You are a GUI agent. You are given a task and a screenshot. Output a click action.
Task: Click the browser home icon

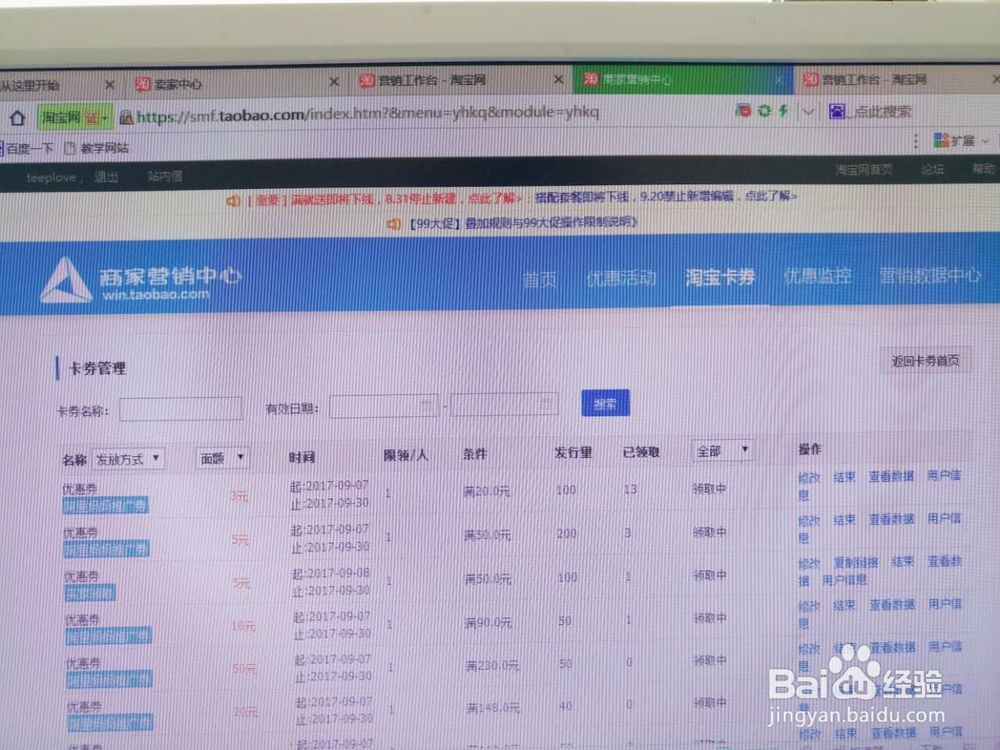coord(17,118)
